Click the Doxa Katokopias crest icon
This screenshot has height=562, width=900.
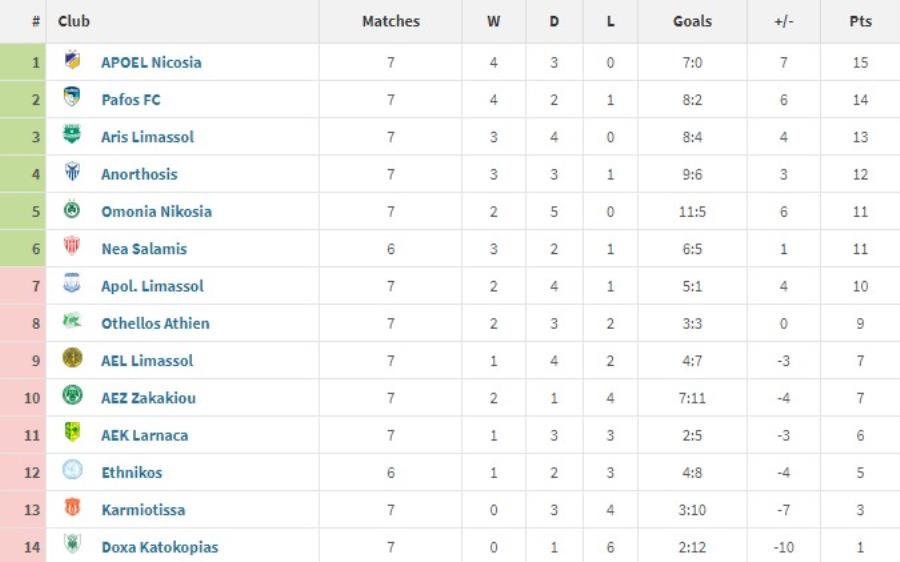click(x=72, y=544)
